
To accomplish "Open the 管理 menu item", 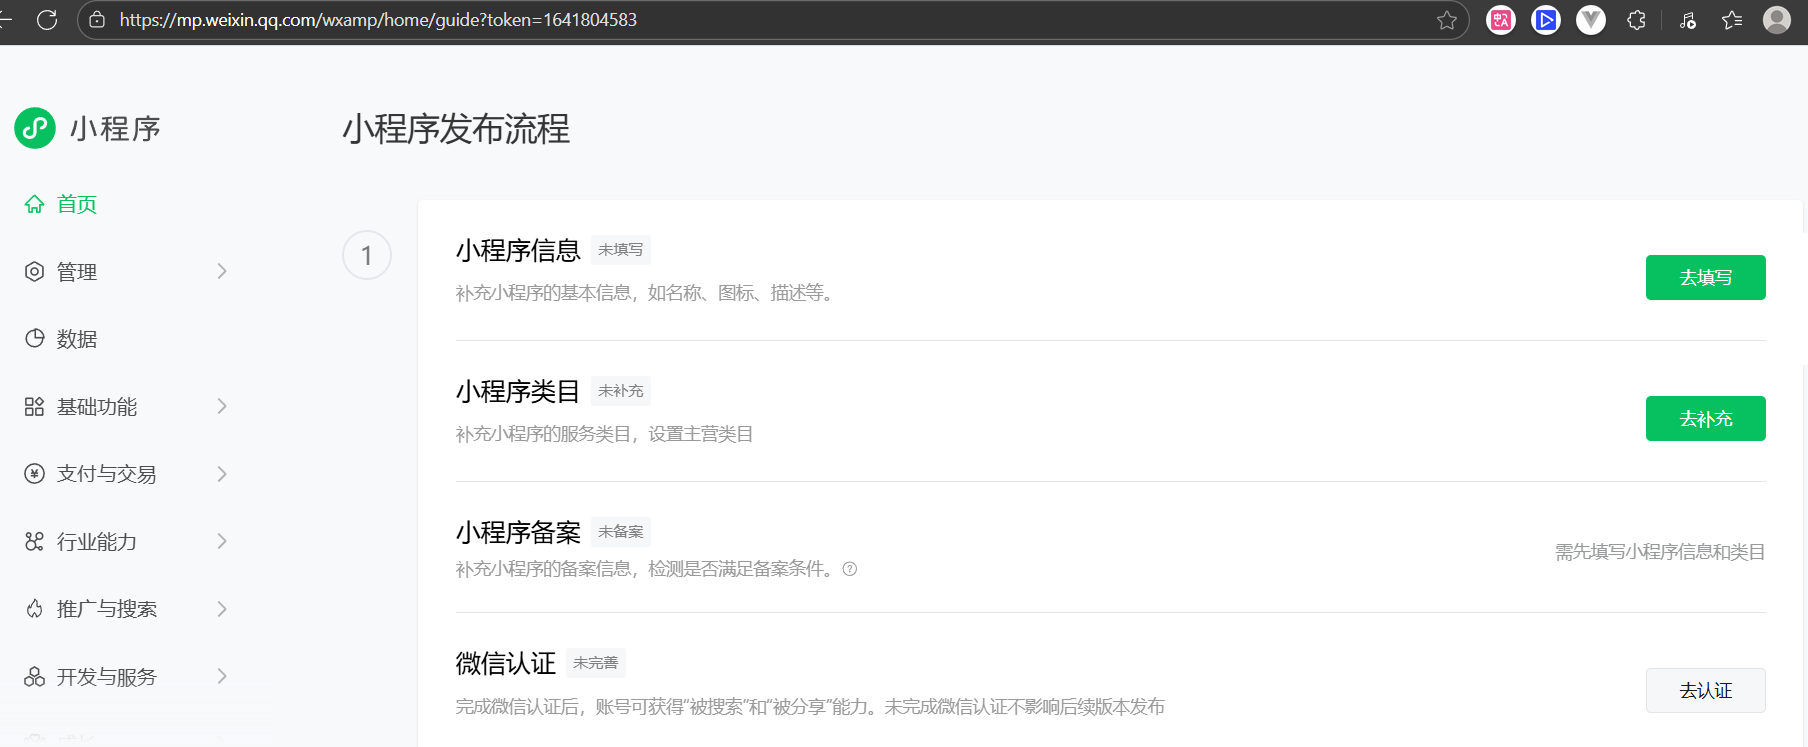I will click(x=77, y=272).
